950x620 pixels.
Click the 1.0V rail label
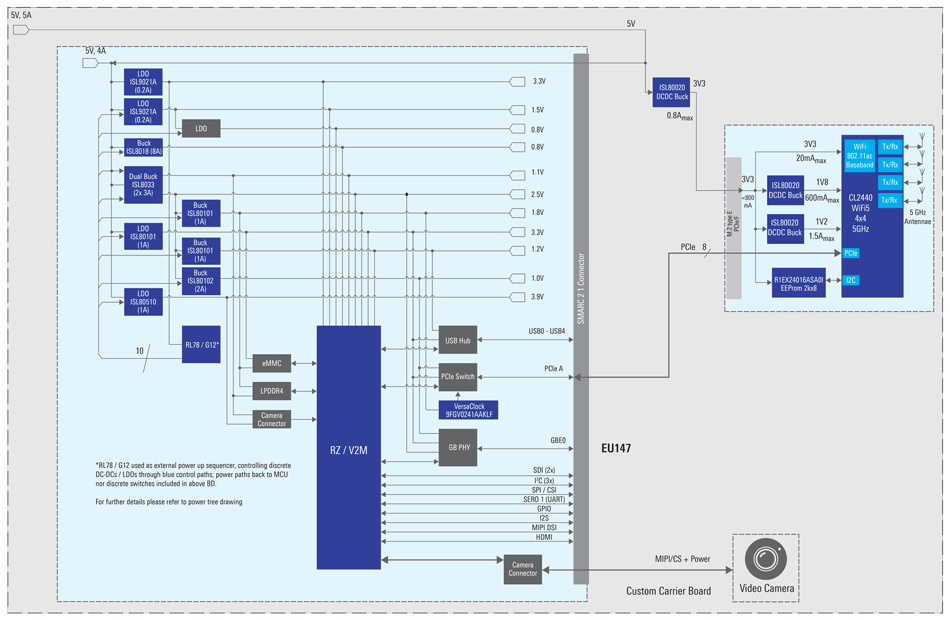pyautogui.click(x=537, y=278)
